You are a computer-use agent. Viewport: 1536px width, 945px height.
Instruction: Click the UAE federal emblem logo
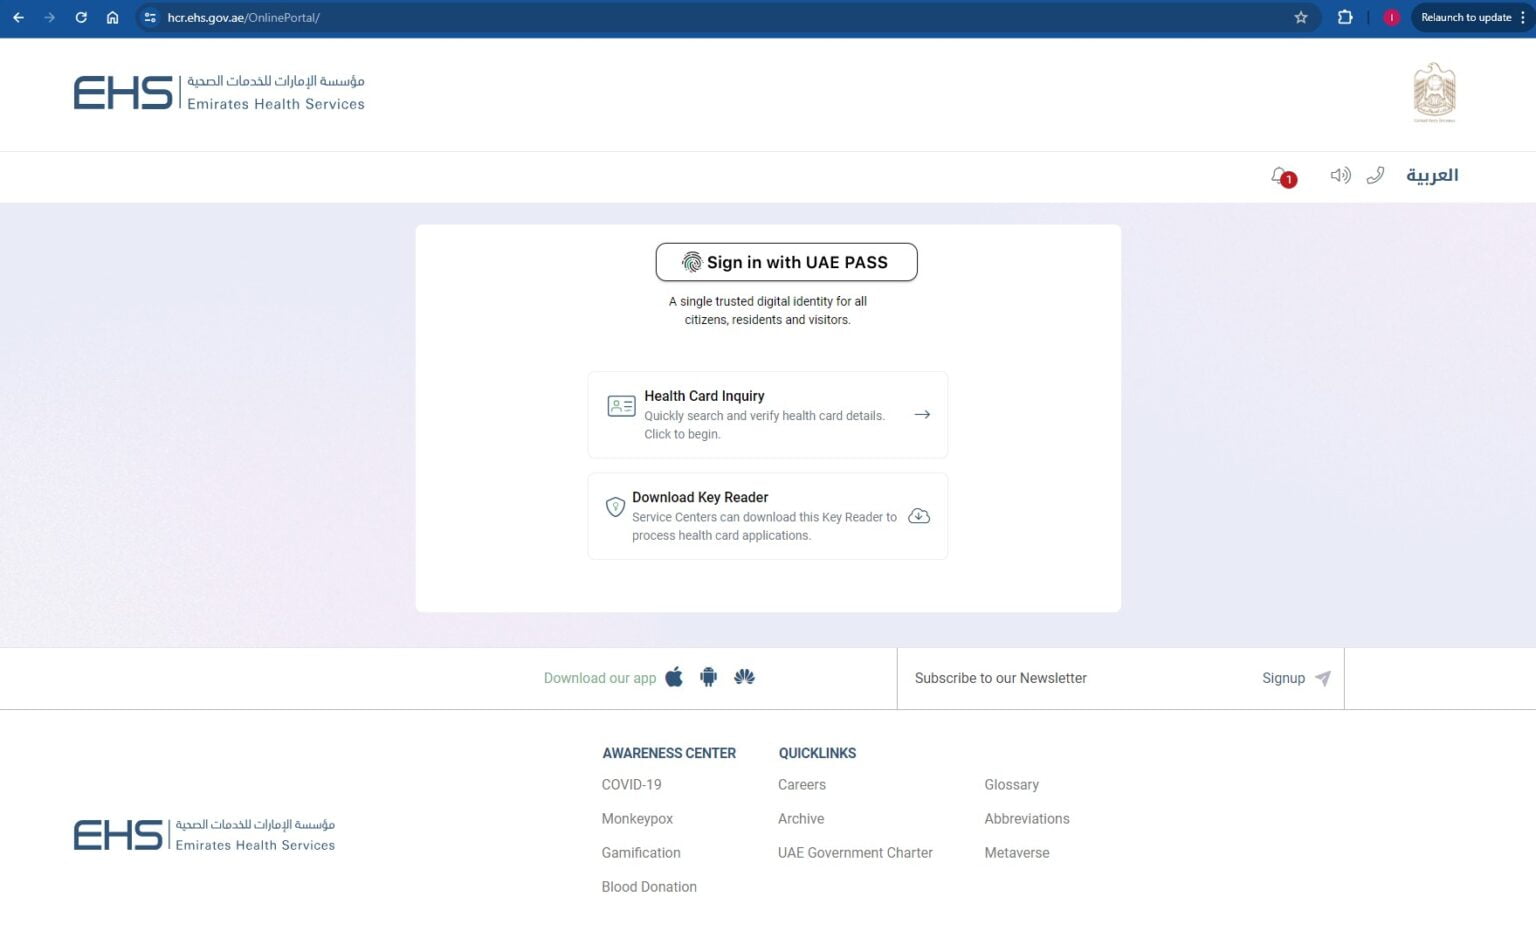[x=1434, y=91]
